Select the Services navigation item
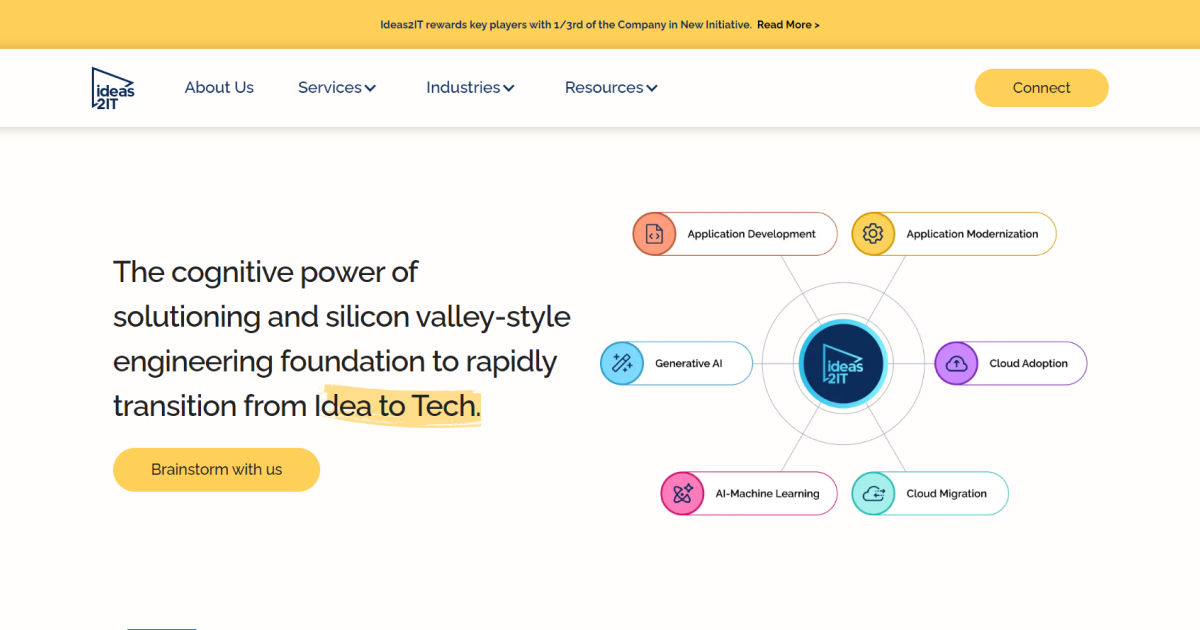This screenshot has width=1200, height=630. pyautogui.click(x=330, y=87)
